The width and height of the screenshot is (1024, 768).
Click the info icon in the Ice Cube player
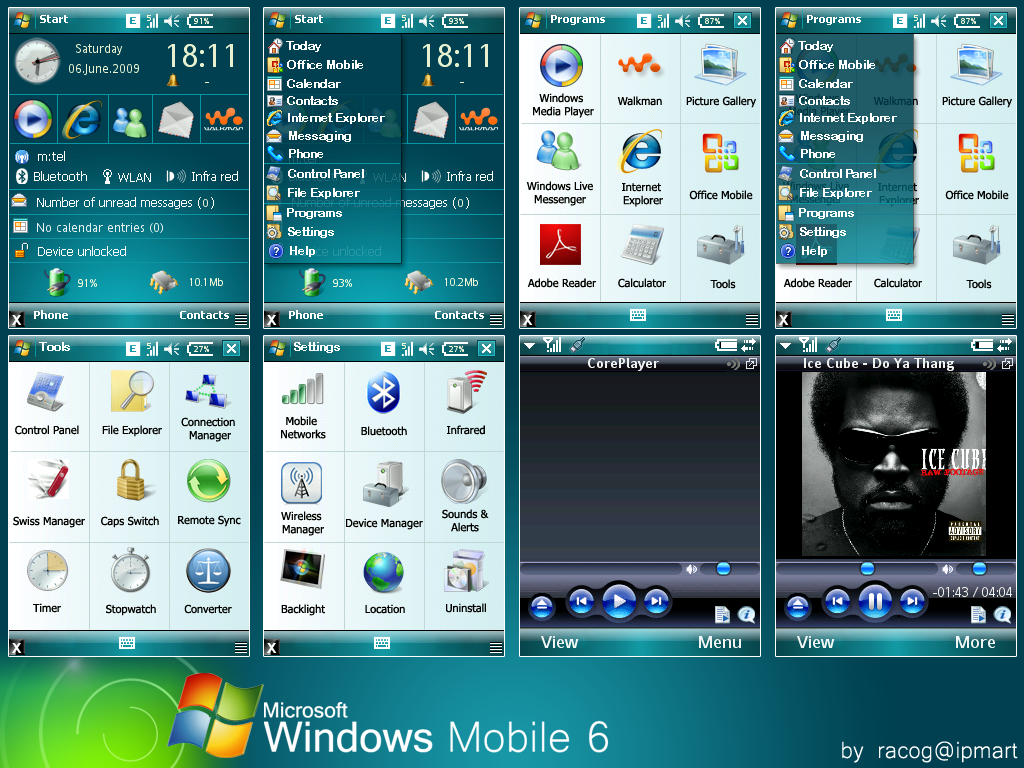[x=1002, y=615]
